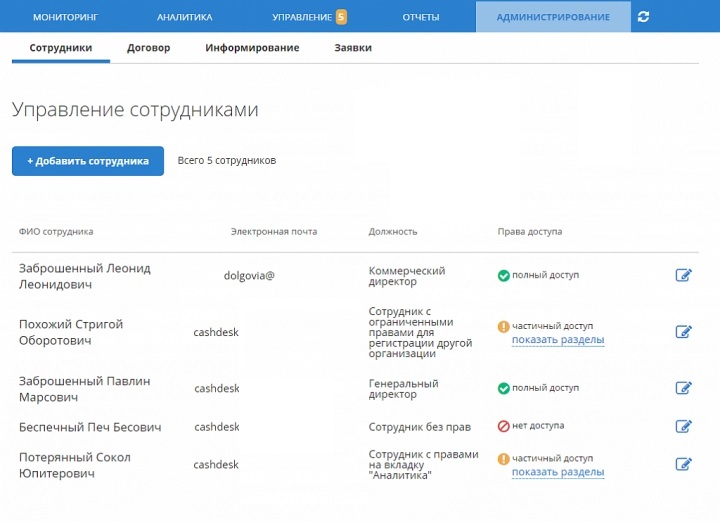Click the green full-access icon for Генеральный директор
Image resolution: width=720 pixels, height=523 pixels.
point(504,388)
